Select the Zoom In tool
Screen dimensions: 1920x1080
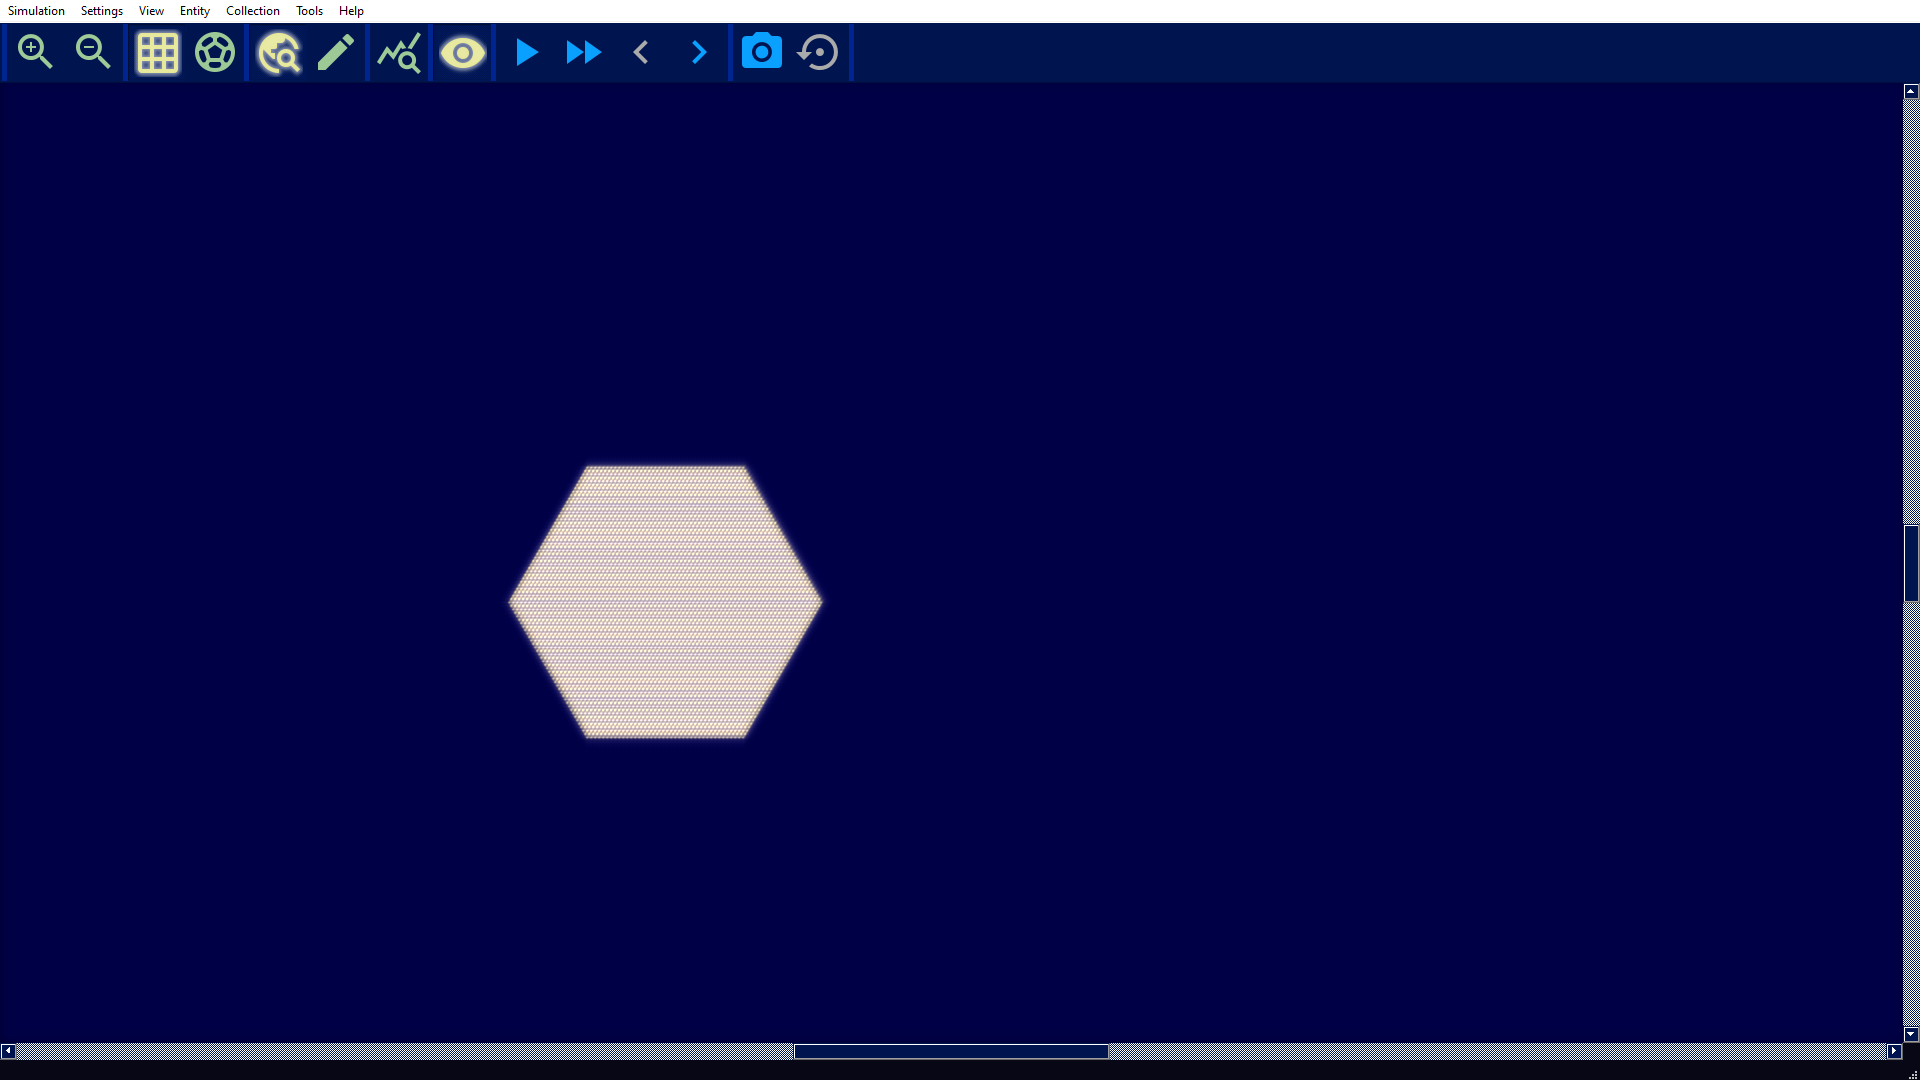pyautogui.click(x=35, y=52)
